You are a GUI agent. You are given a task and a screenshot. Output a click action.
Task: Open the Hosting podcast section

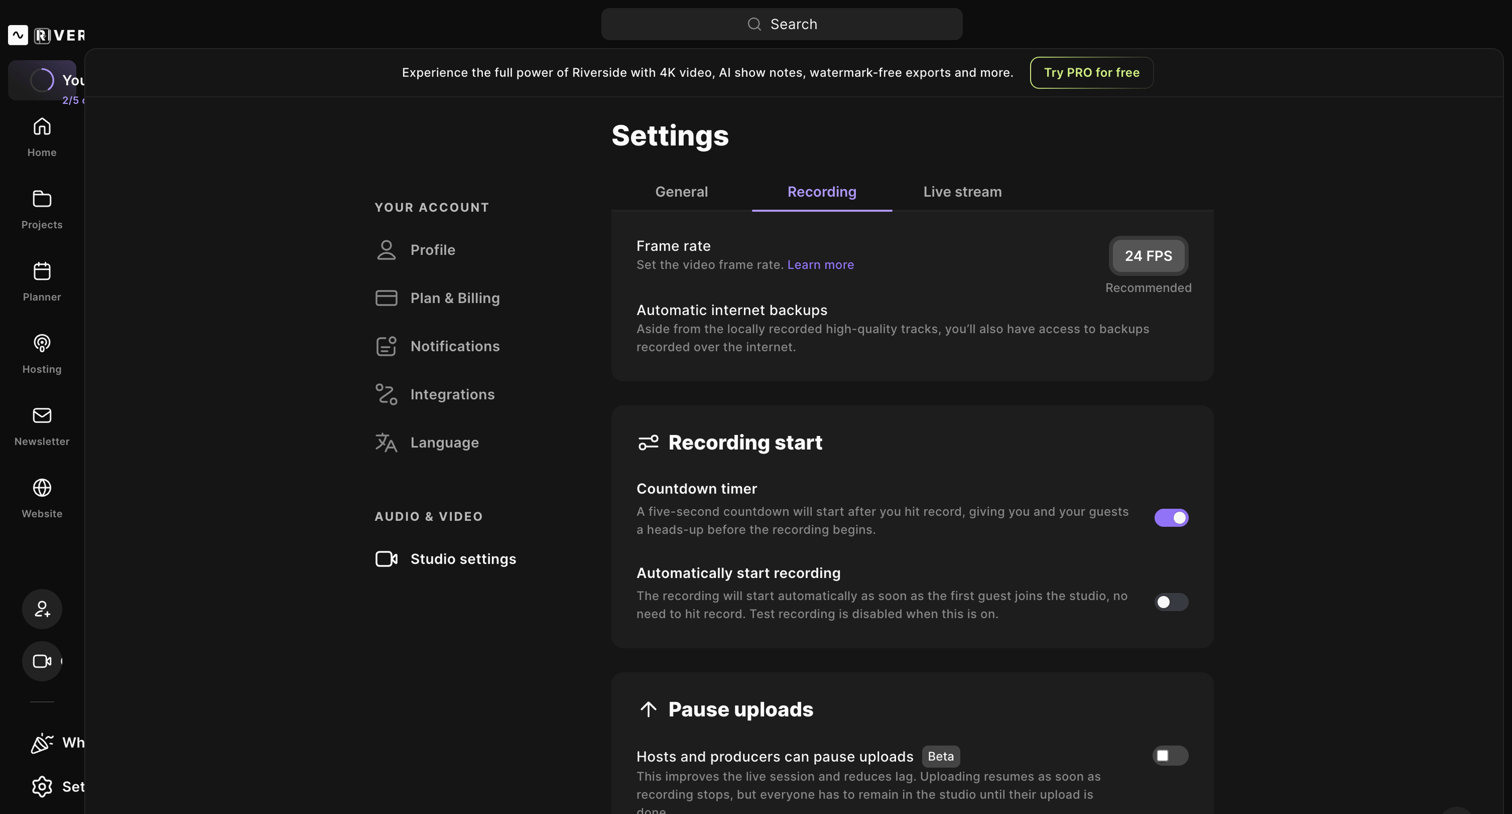point(42,354)
